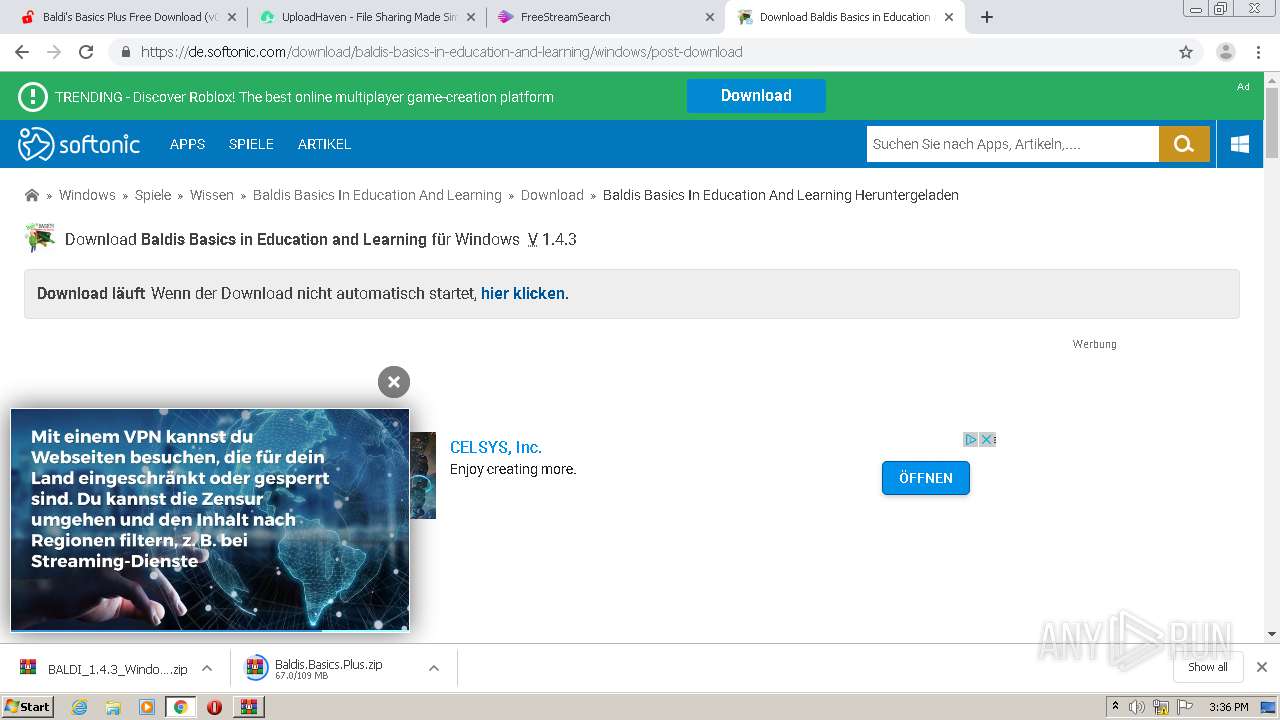Show hidden system tray icons
The image size is (1280, 720).
pos(1115,707)
